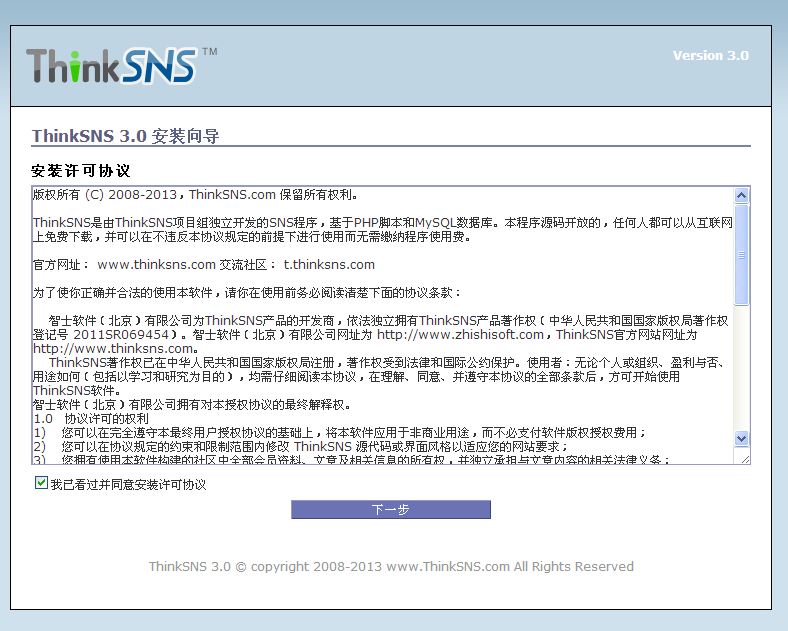Click the license scrollbar thumb
Screen dimensions: 788x631
point(741,255)
